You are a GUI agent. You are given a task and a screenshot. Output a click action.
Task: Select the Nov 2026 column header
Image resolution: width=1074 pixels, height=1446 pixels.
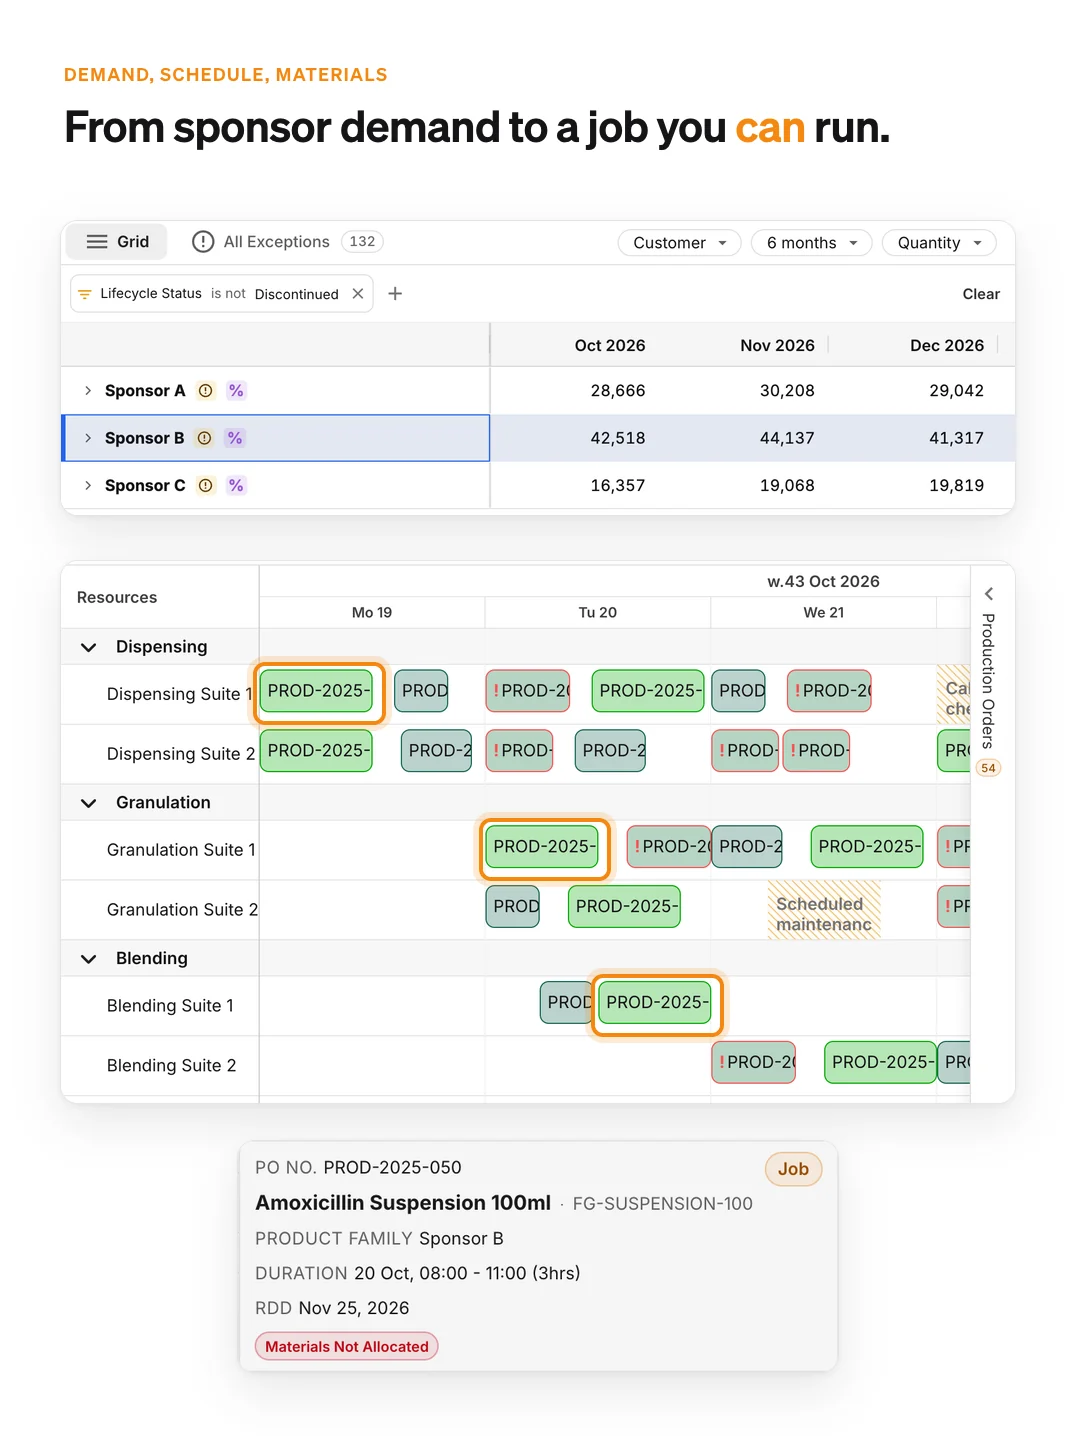click(777, 345)
